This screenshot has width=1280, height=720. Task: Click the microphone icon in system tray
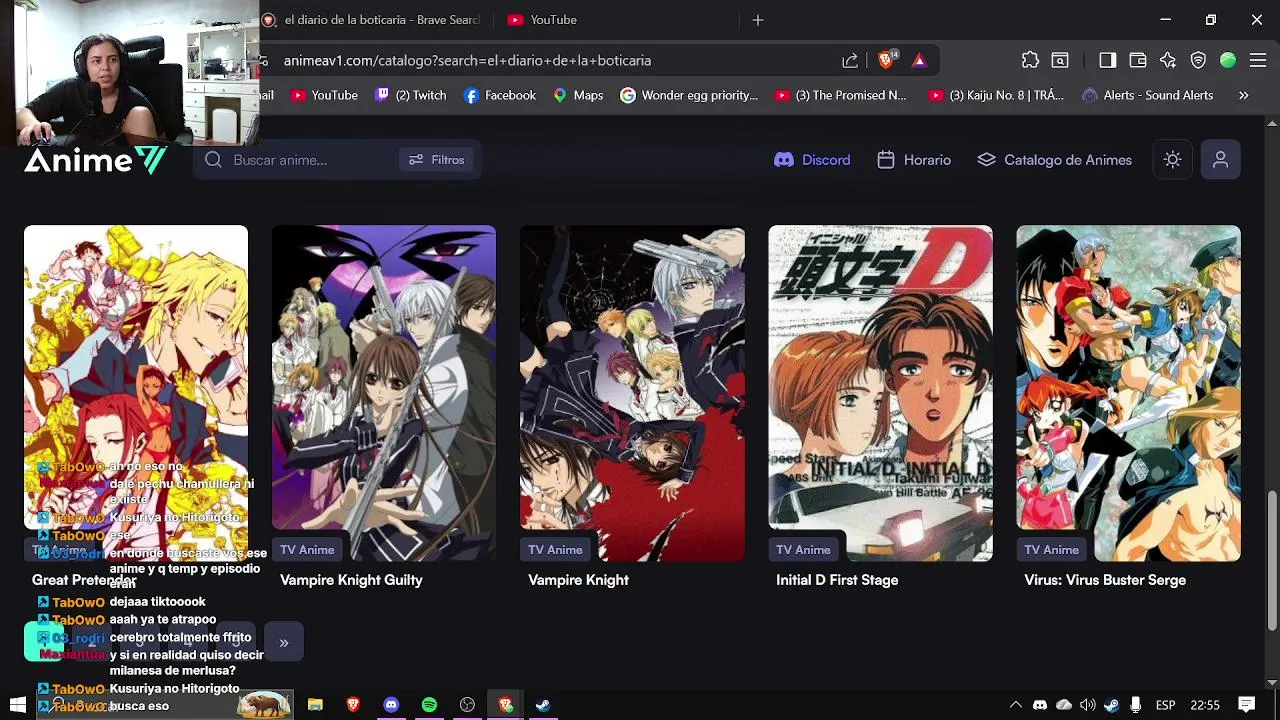1135,705
